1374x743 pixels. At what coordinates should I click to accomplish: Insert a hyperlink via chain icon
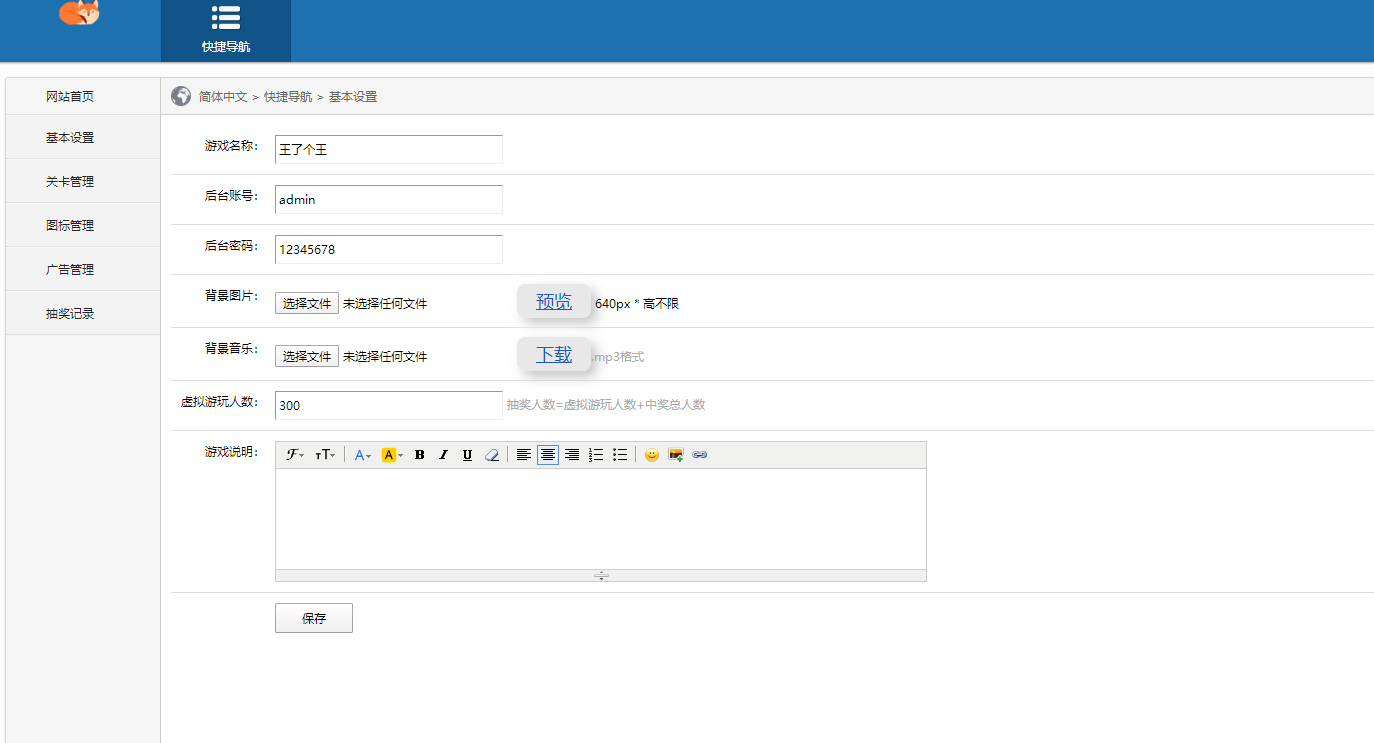700,455
